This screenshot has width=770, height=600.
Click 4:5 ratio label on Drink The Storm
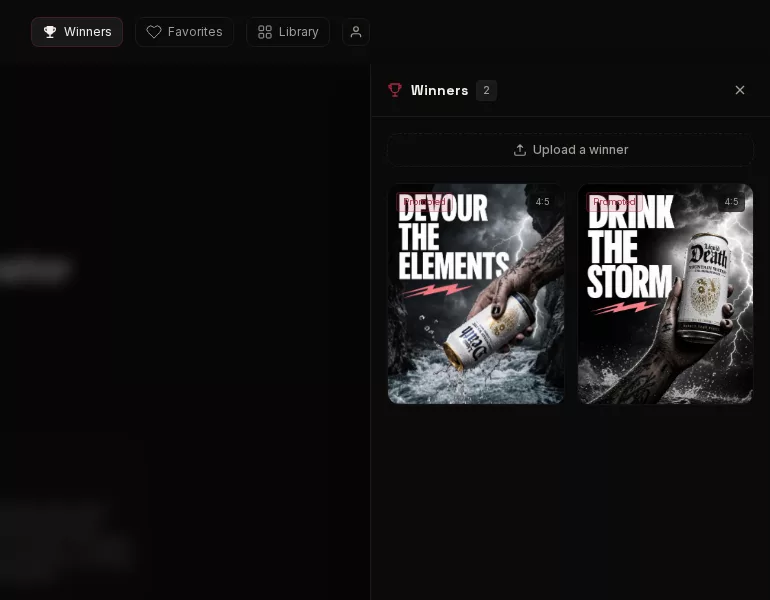coord(731,202)
